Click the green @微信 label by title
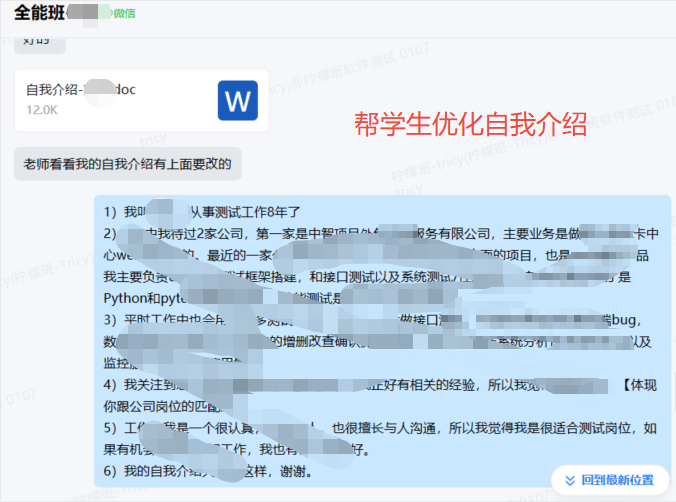 [124, 14]
